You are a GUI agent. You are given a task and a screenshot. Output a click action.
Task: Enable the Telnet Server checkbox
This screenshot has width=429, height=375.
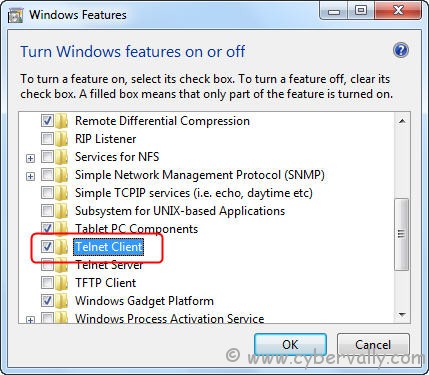tap(47, 265)
